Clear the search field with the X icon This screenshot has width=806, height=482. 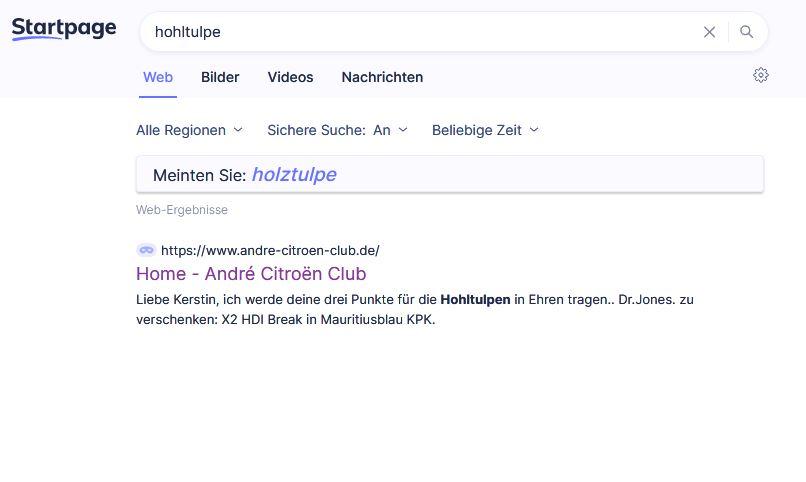[709, 32]
